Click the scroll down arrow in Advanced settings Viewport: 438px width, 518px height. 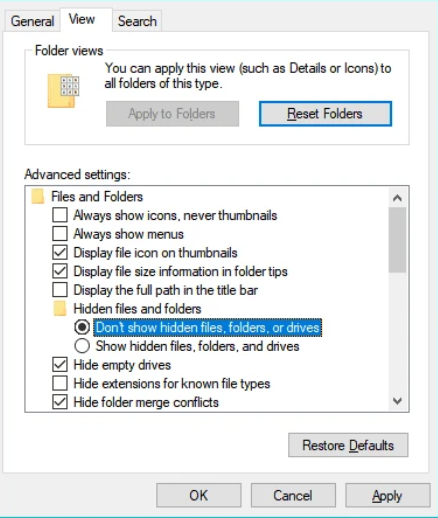coord(397,401)
